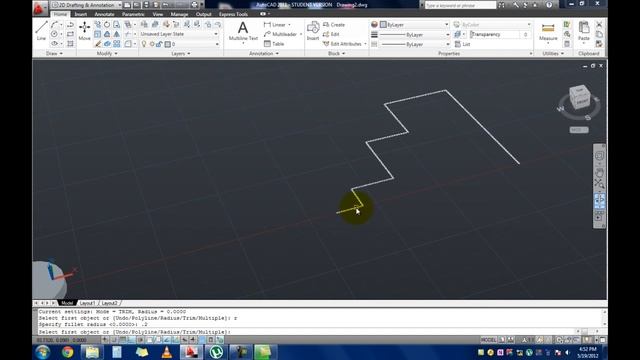Click the List properties icon

462,44
